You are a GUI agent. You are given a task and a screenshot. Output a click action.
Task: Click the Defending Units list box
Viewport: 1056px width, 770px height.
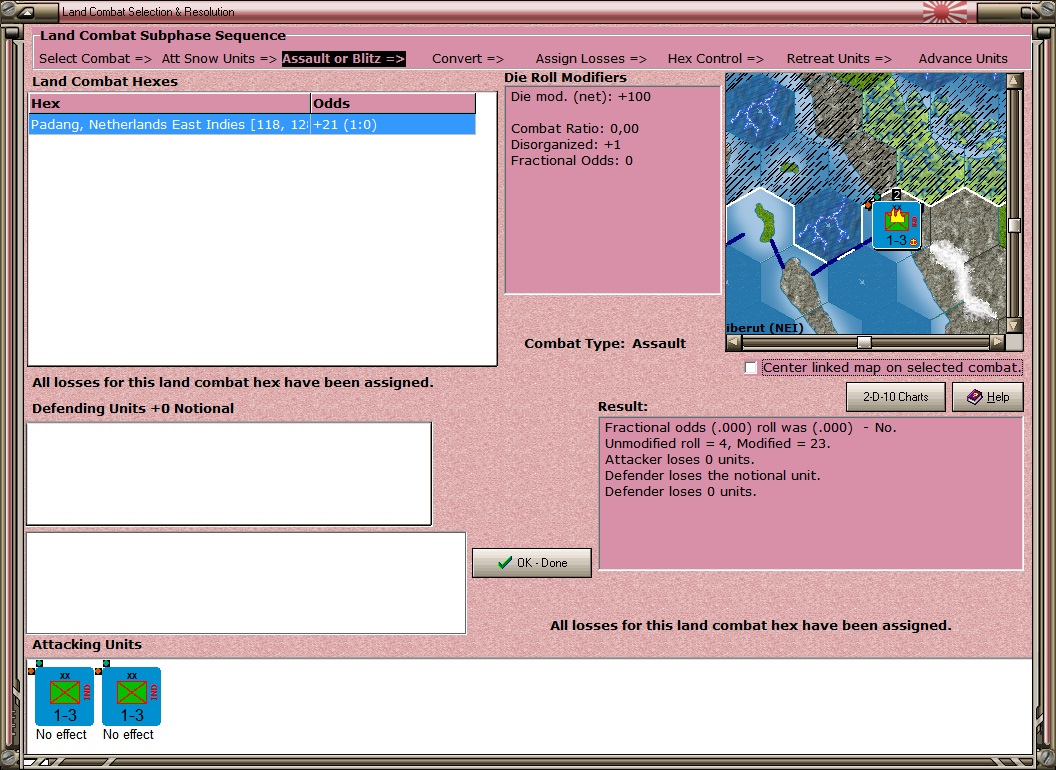click(x=229, y=474)
